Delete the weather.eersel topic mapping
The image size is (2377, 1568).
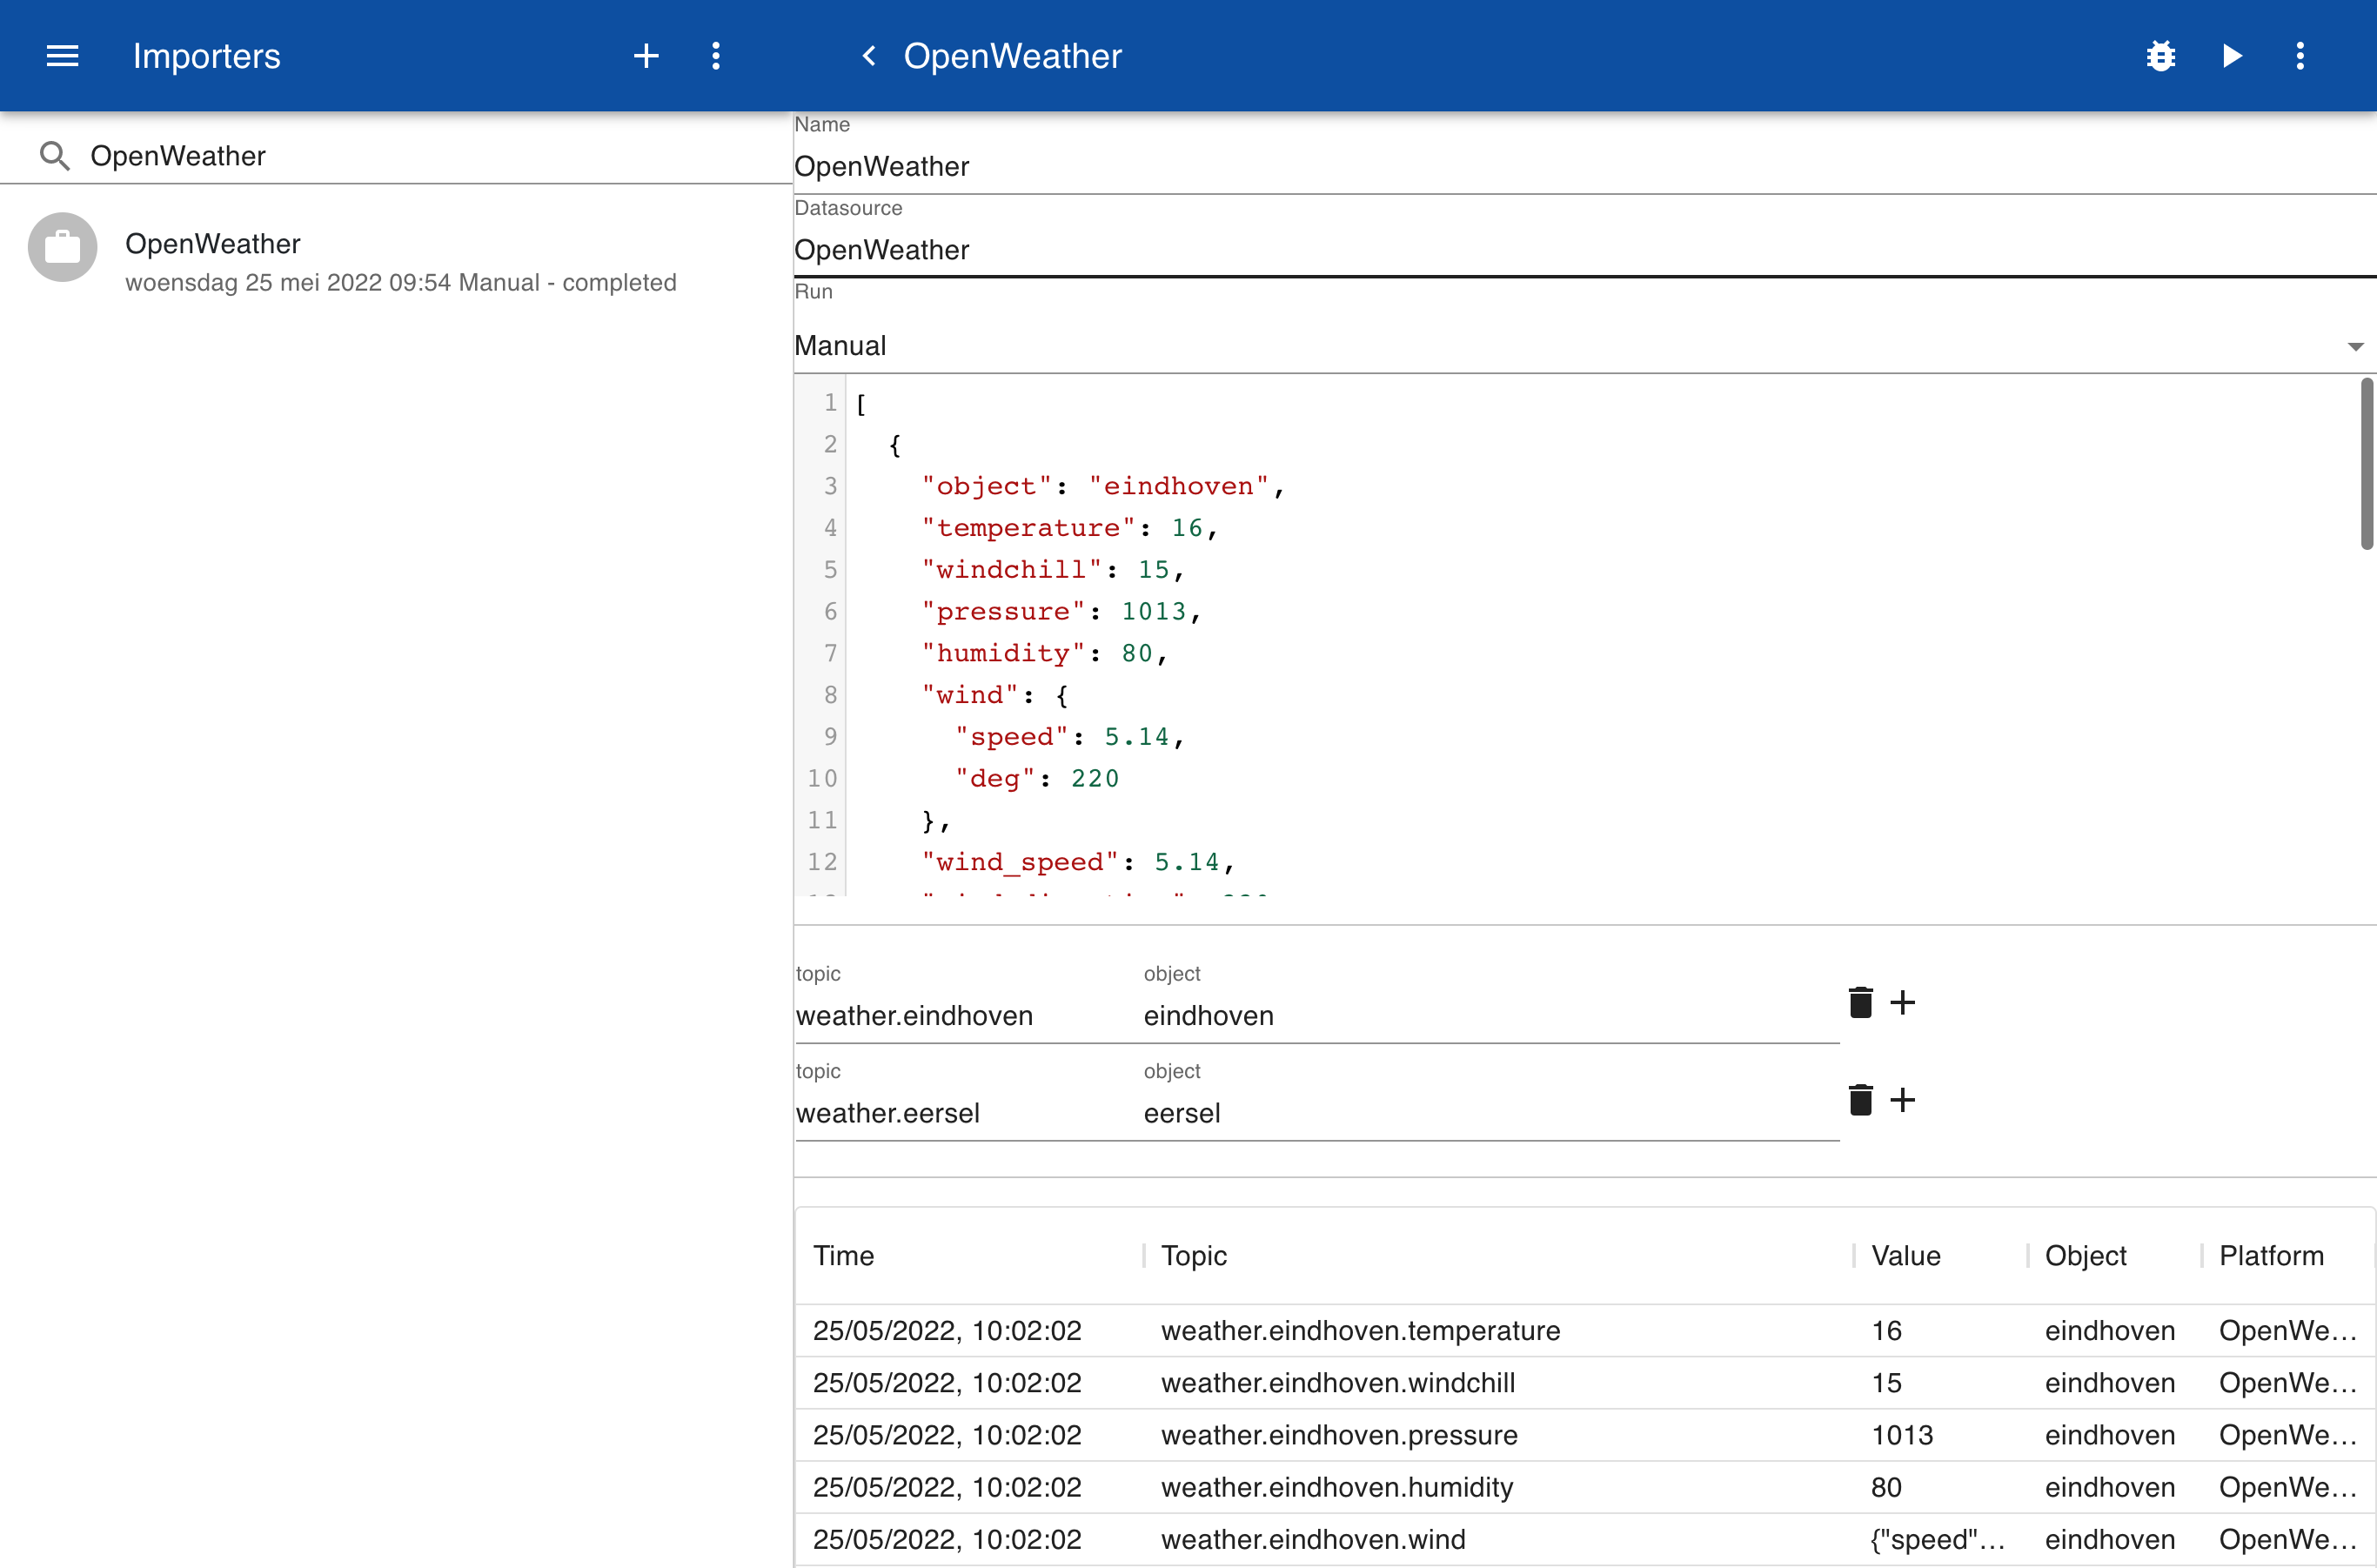coord(1860,1100)
